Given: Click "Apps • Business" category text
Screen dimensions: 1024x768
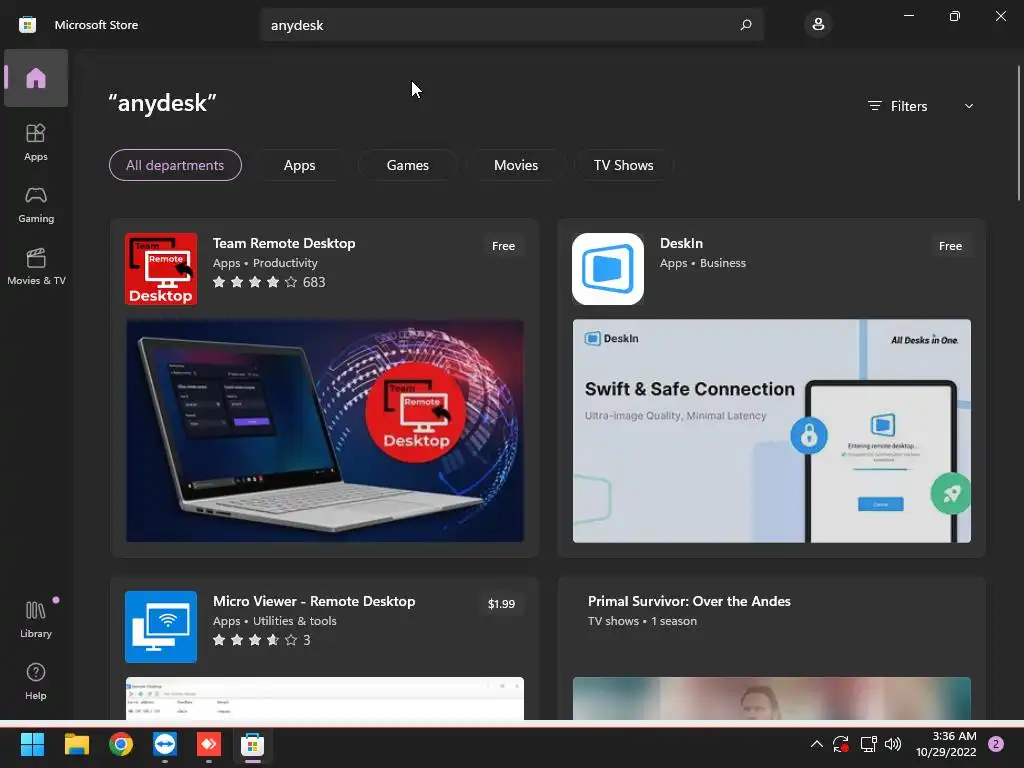Looking at the screenshot, I should 703,263.
